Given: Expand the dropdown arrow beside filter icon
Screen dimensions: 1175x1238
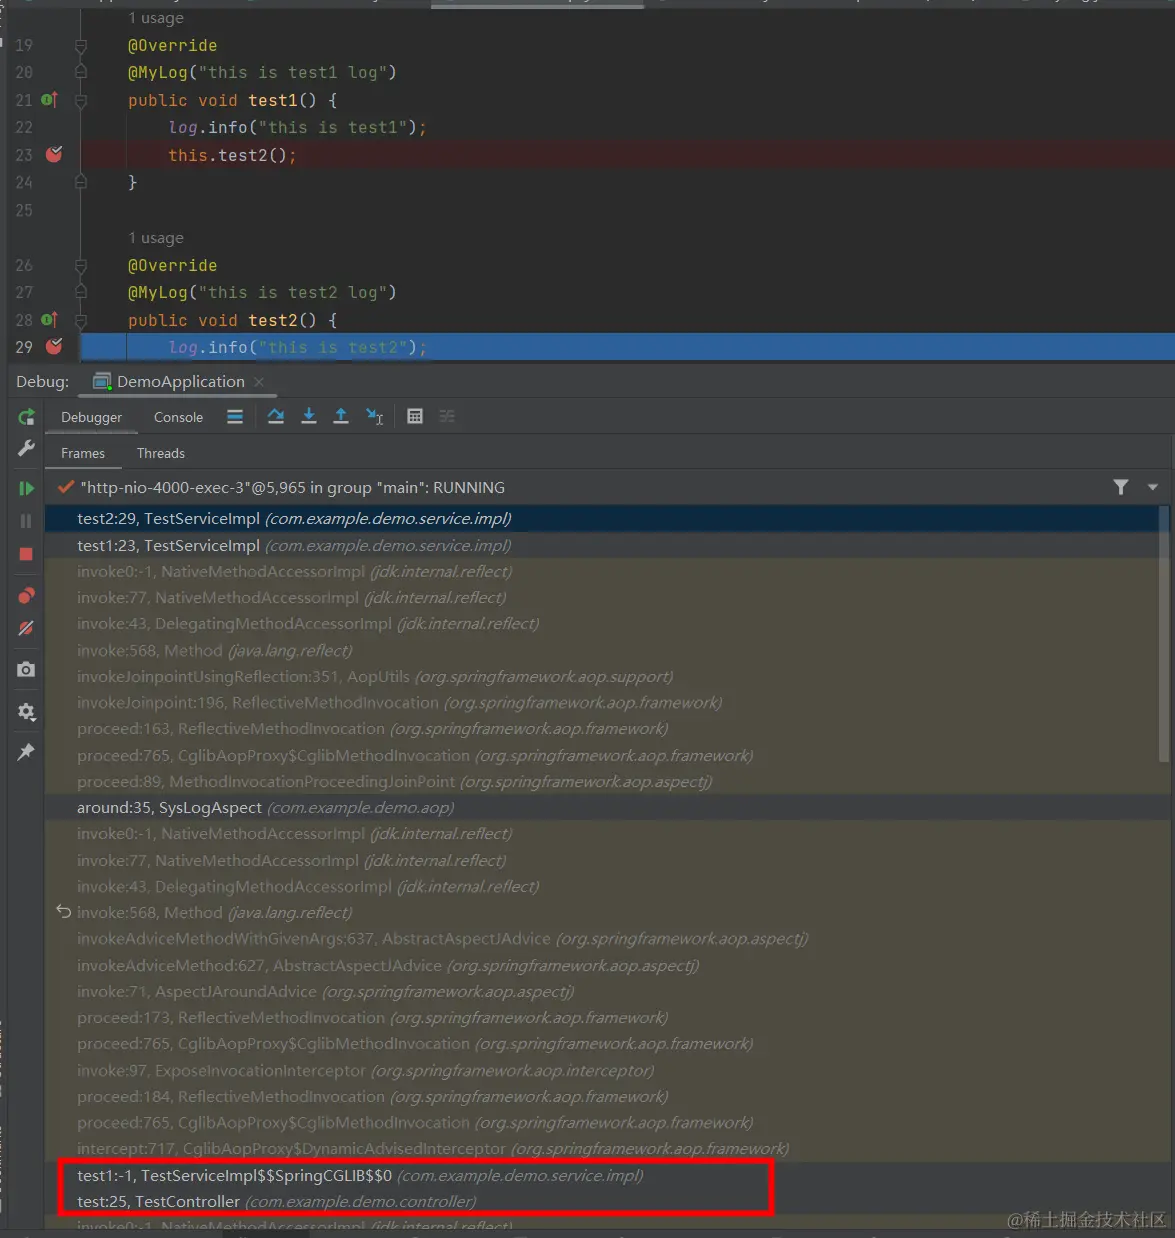Looking at the screenshot, I should pos(1153,487).
